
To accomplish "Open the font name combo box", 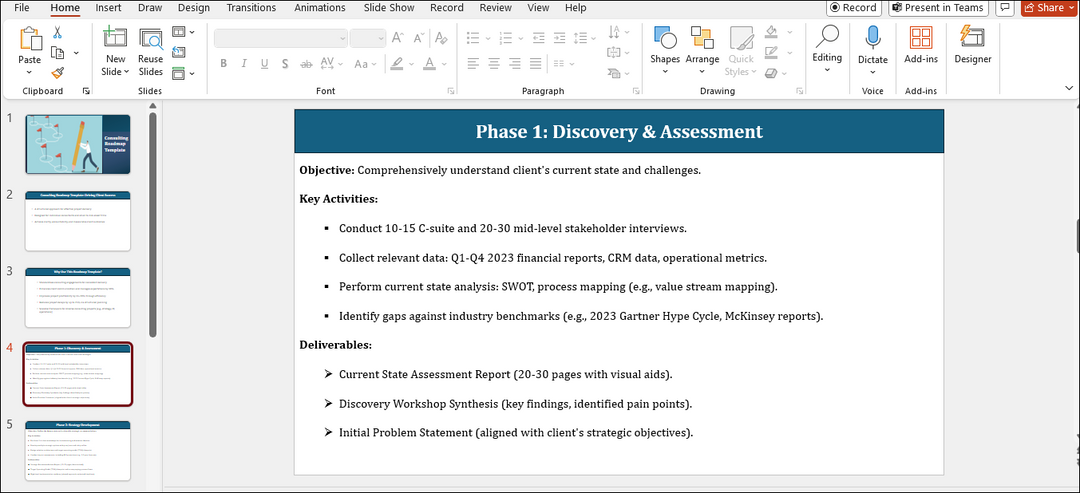I will (280, 38).
